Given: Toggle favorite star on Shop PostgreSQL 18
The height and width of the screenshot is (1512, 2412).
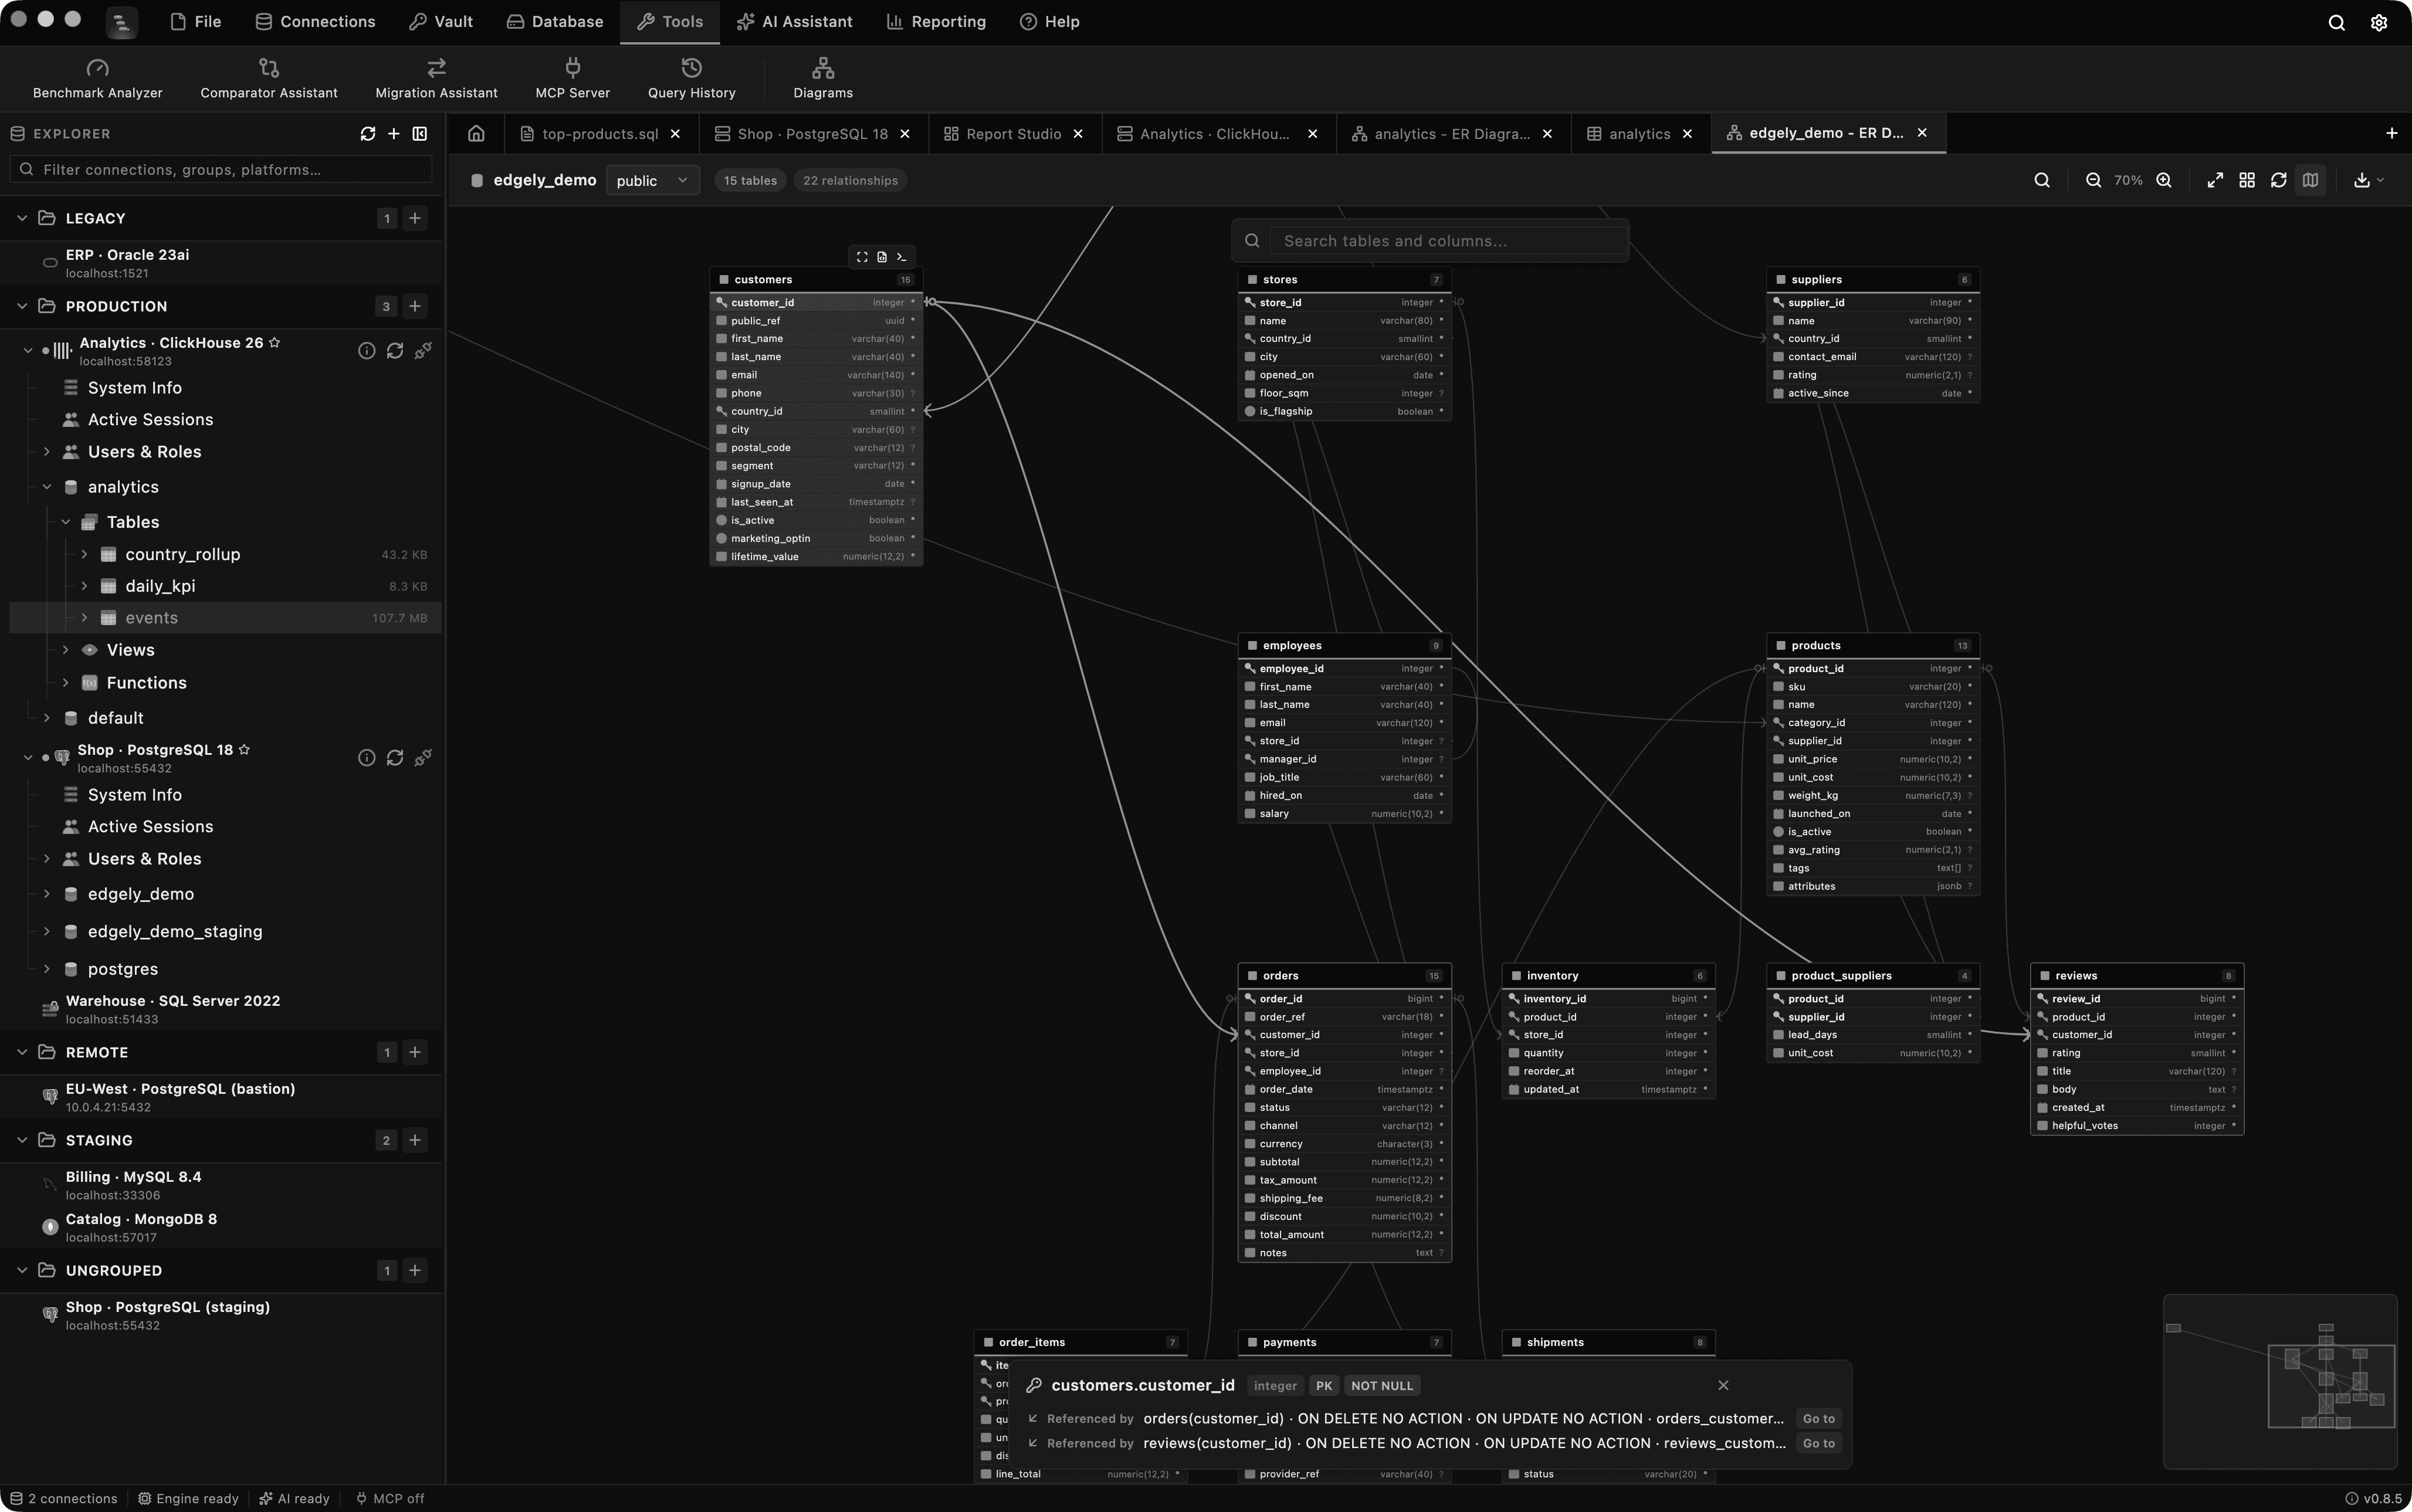Looking at the screenshot, I should (x=244, y=750).
